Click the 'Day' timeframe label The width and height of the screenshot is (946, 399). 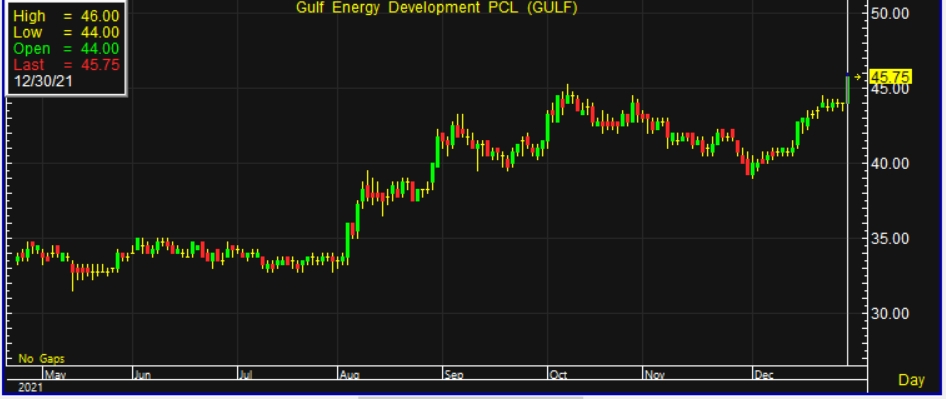pos(911,380)
